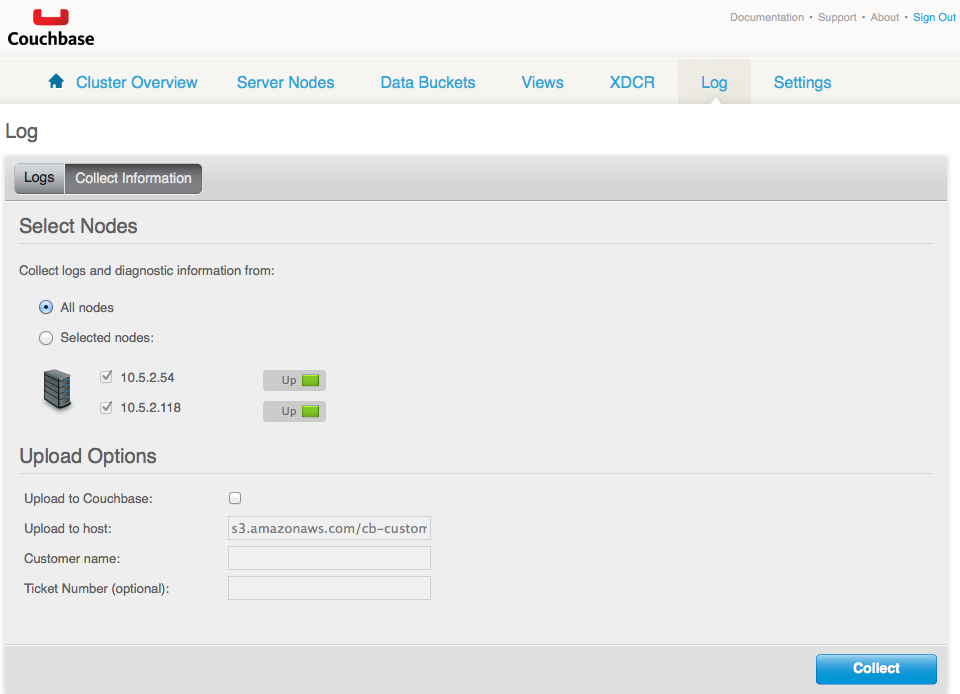Click 'Collect logs and diagnostic information from:' text

147,271
